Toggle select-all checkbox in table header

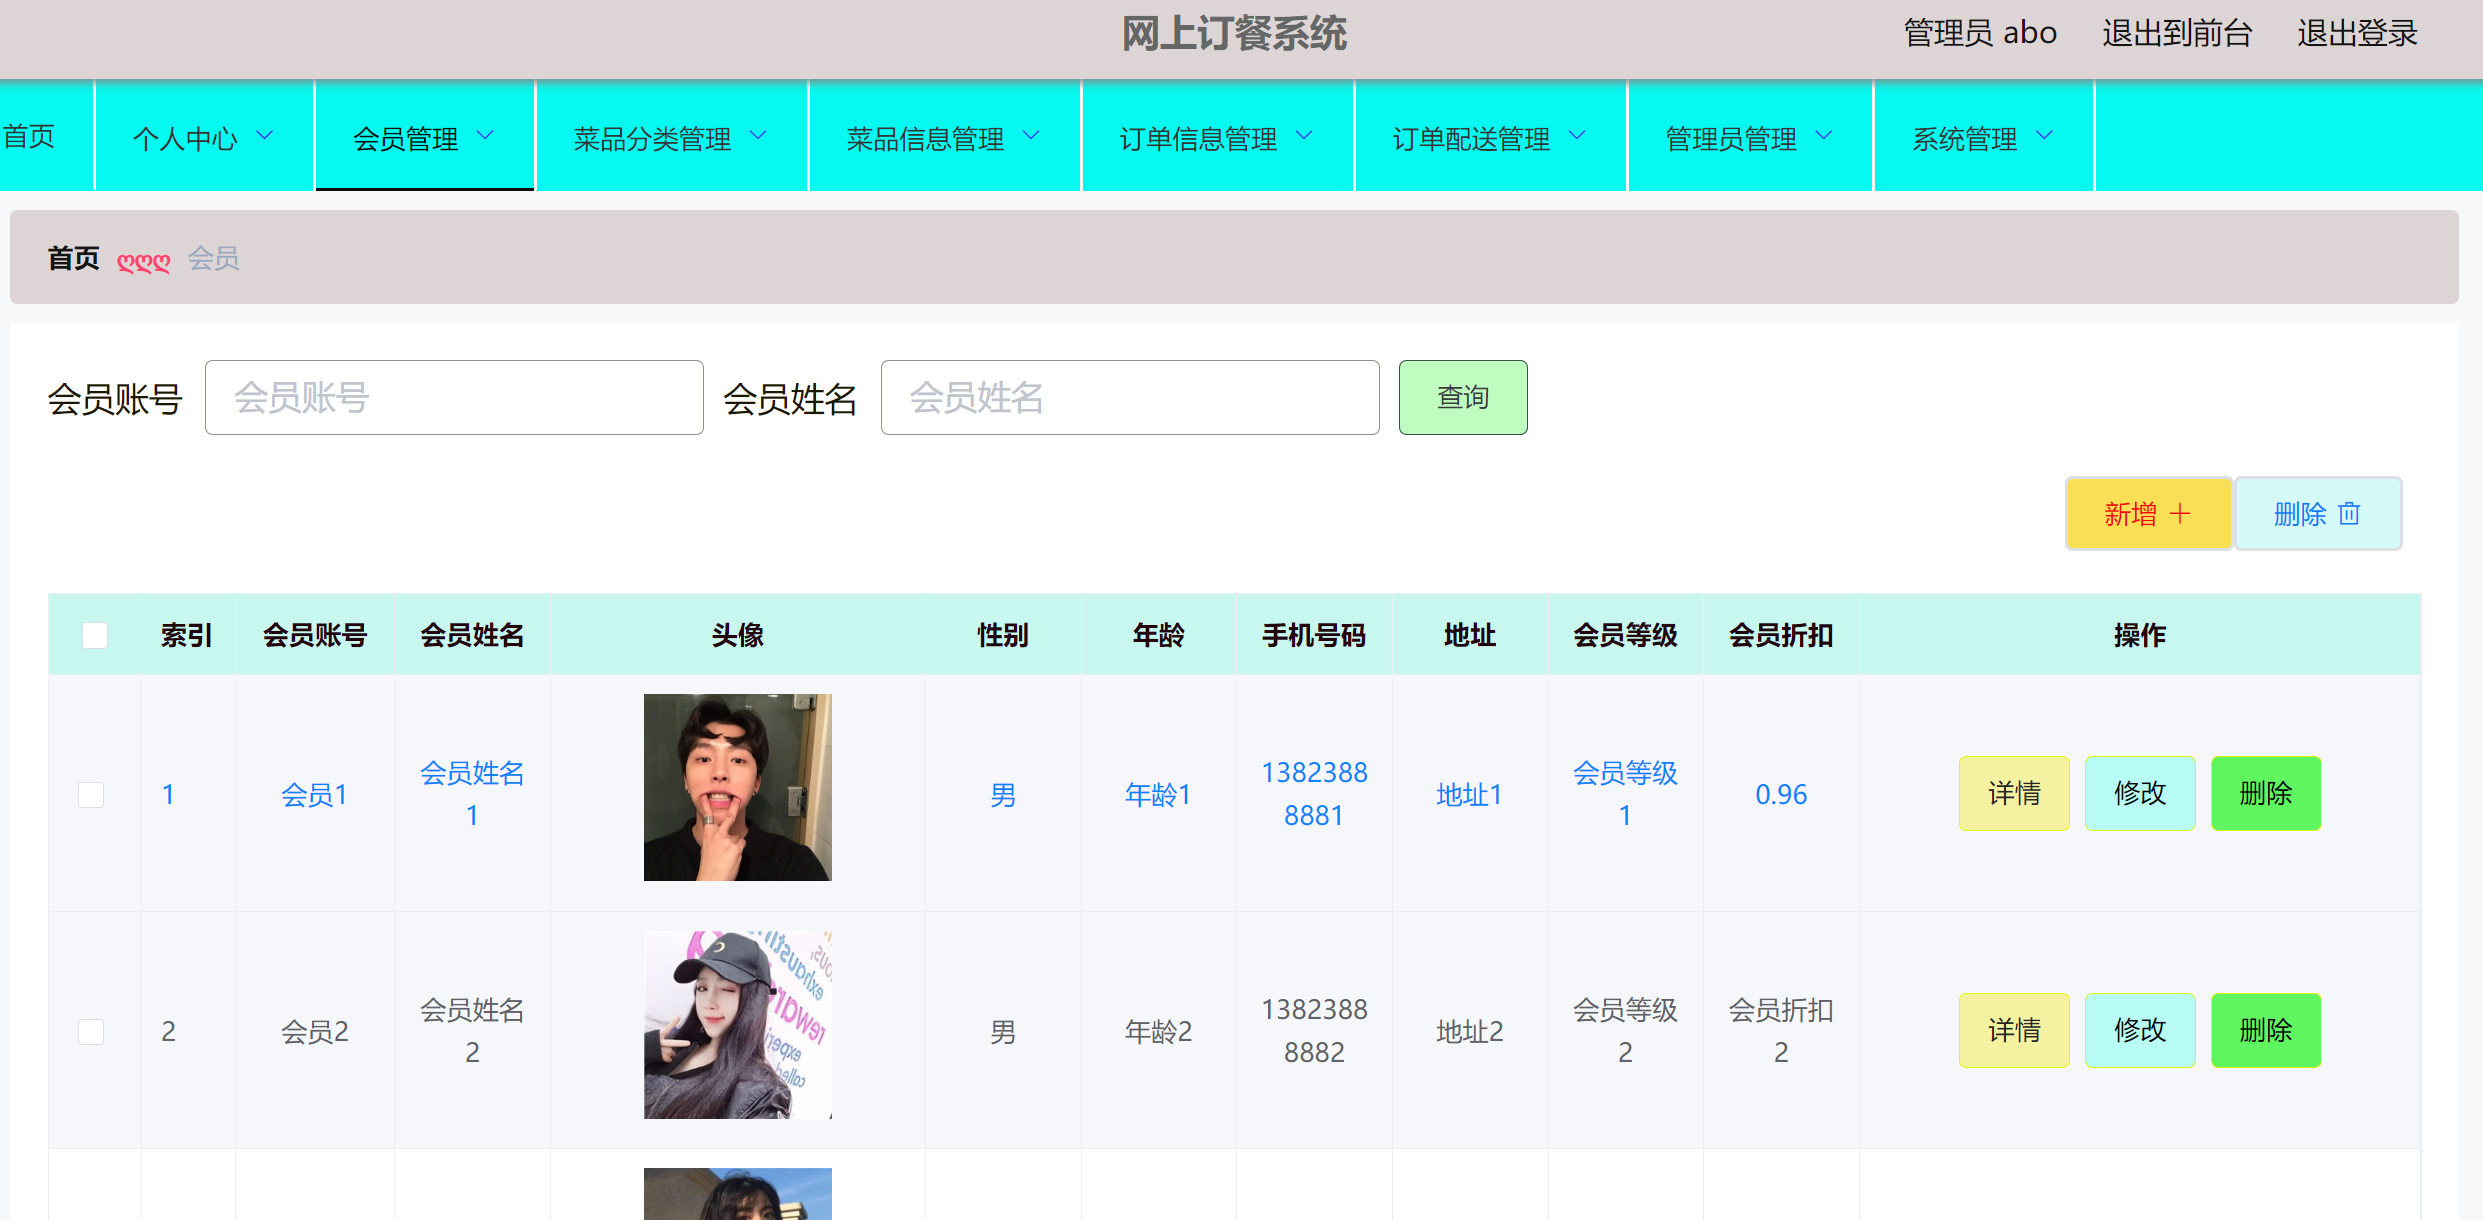95,635
